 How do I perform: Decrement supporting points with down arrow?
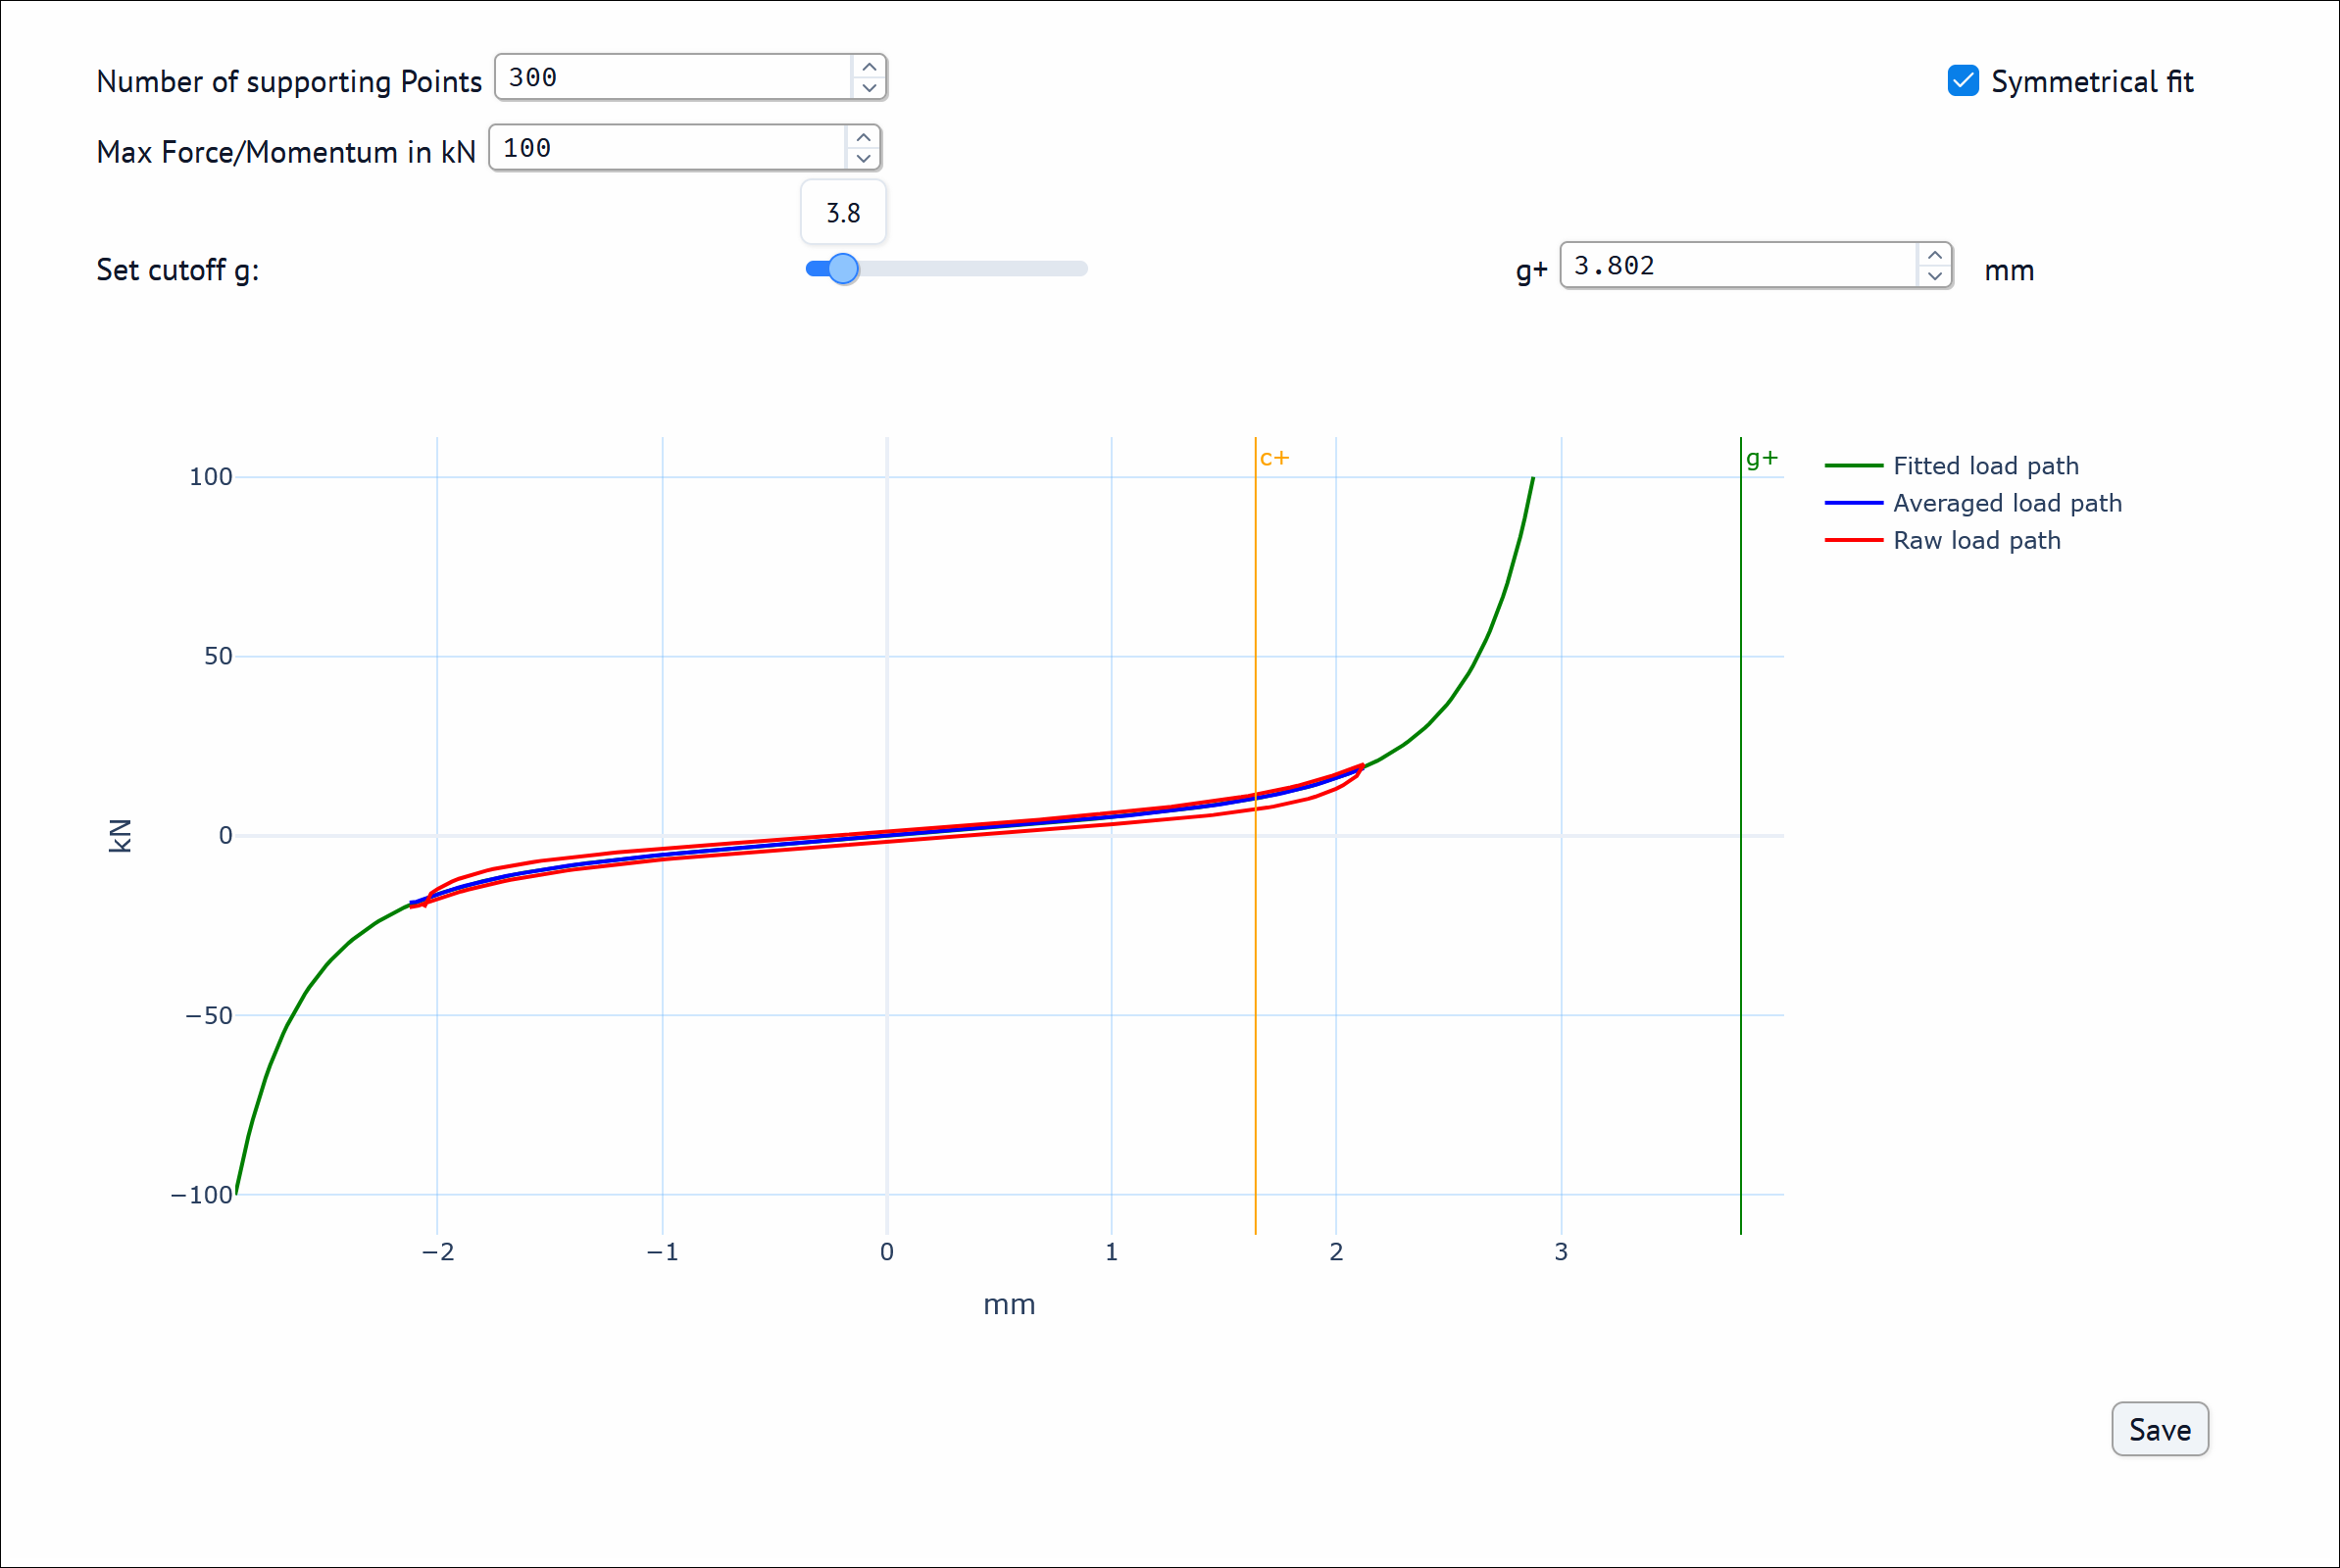(869, 88)
